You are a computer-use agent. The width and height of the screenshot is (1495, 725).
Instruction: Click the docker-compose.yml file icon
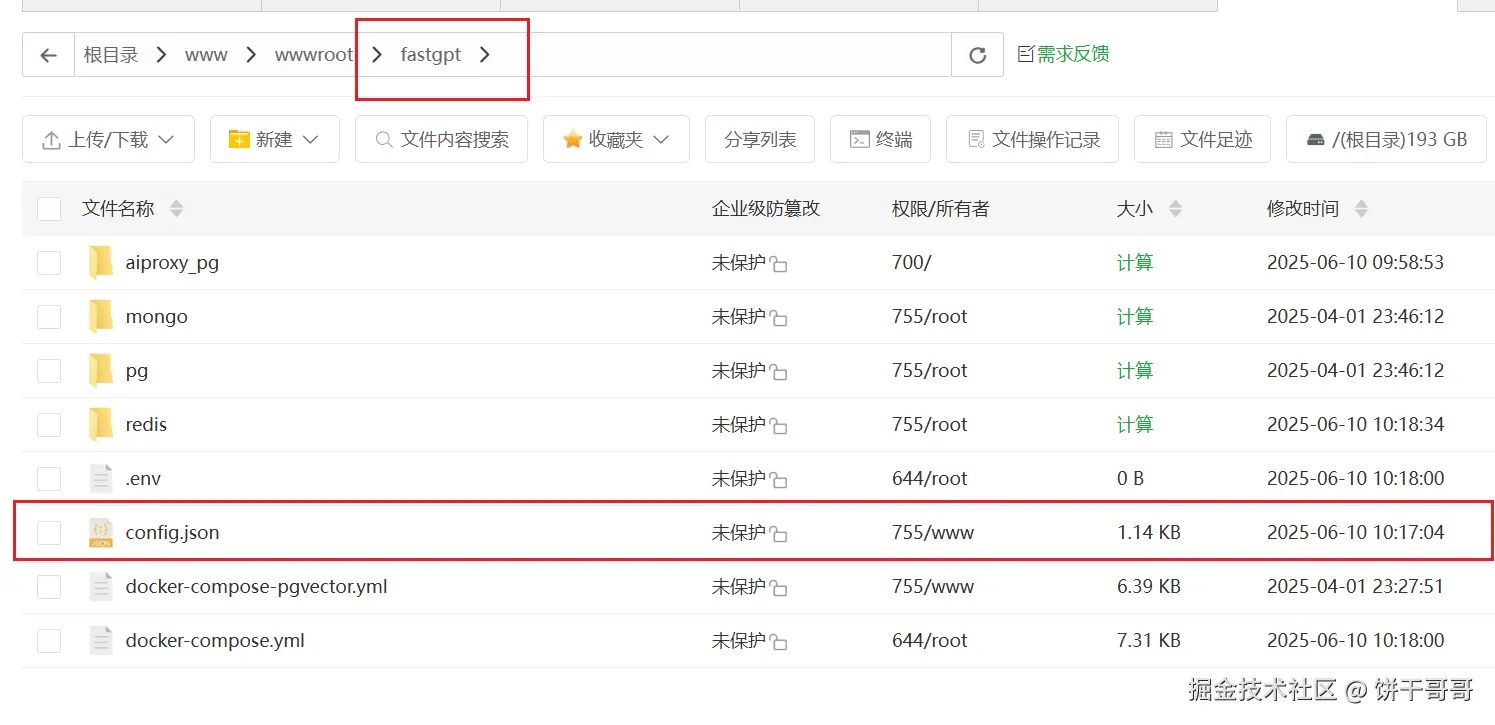point(101,641)
